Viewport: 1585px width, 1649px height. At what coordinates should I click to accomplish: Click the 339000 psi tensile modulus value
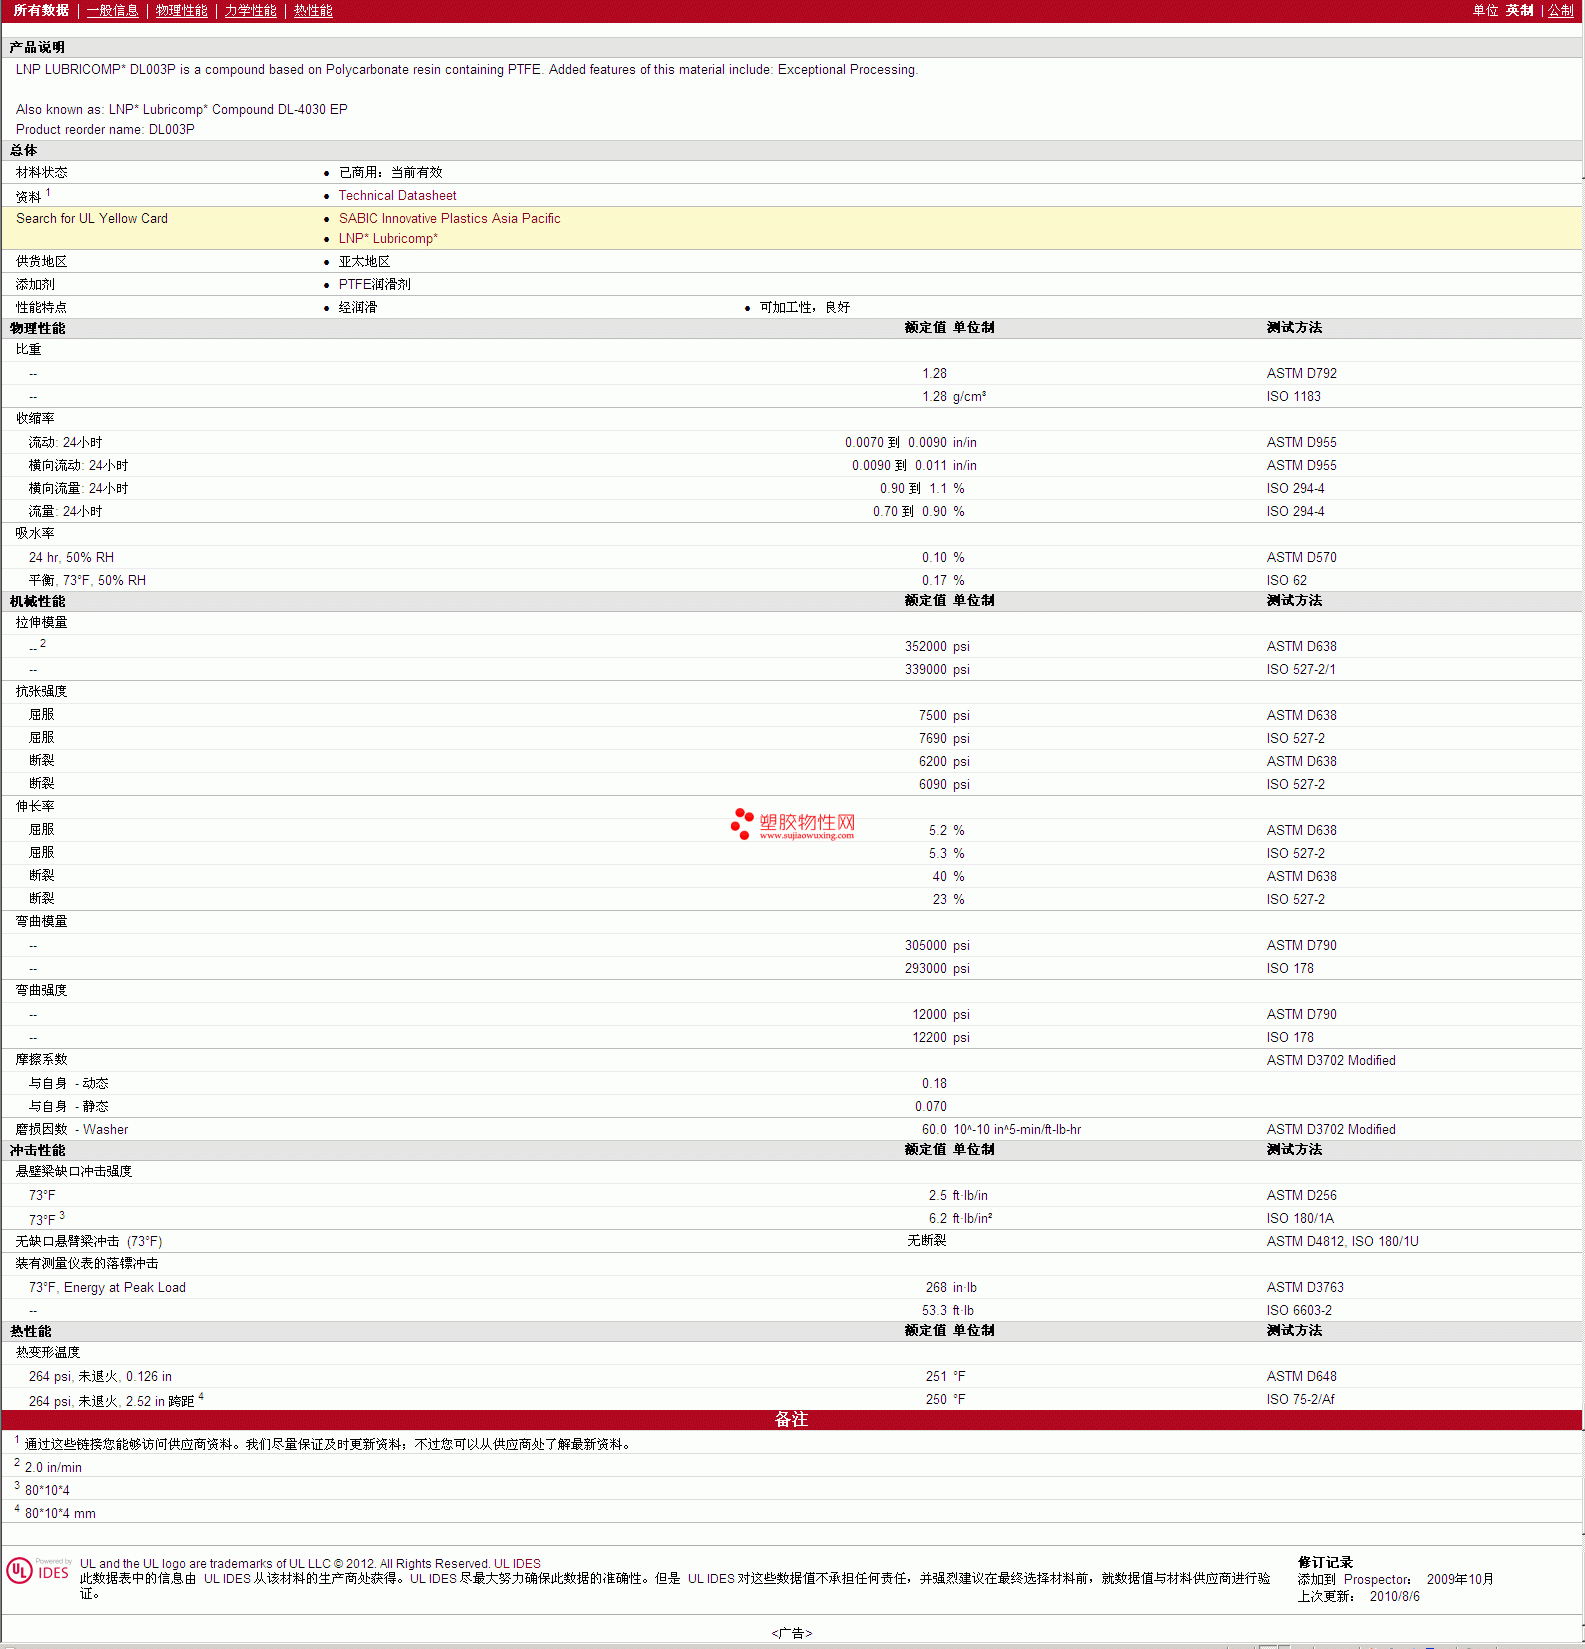937,670
